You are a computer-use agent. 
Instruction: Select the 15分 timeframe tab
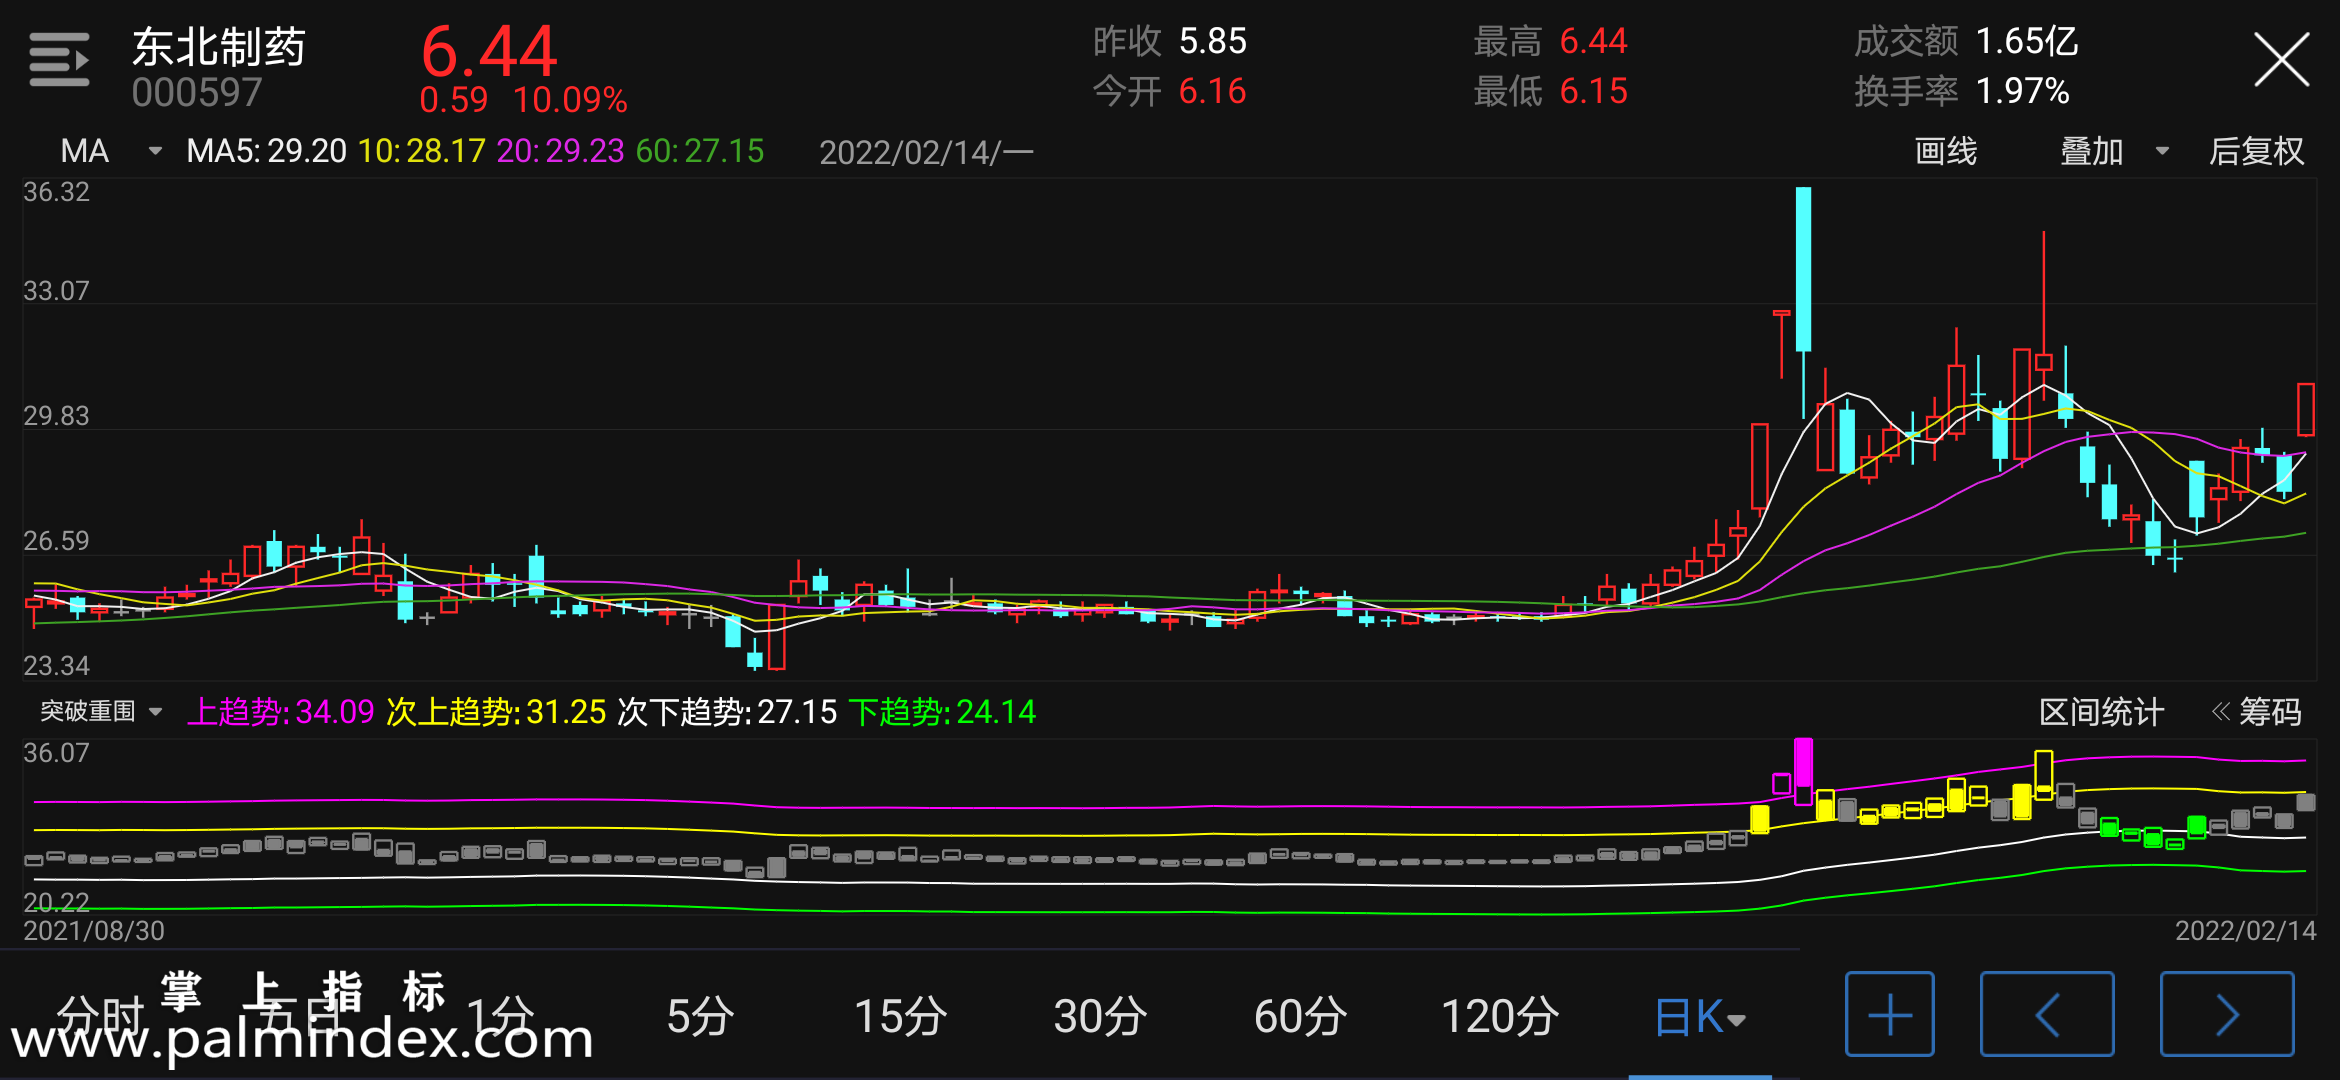pyautogui.click(x=900, y=1017)
